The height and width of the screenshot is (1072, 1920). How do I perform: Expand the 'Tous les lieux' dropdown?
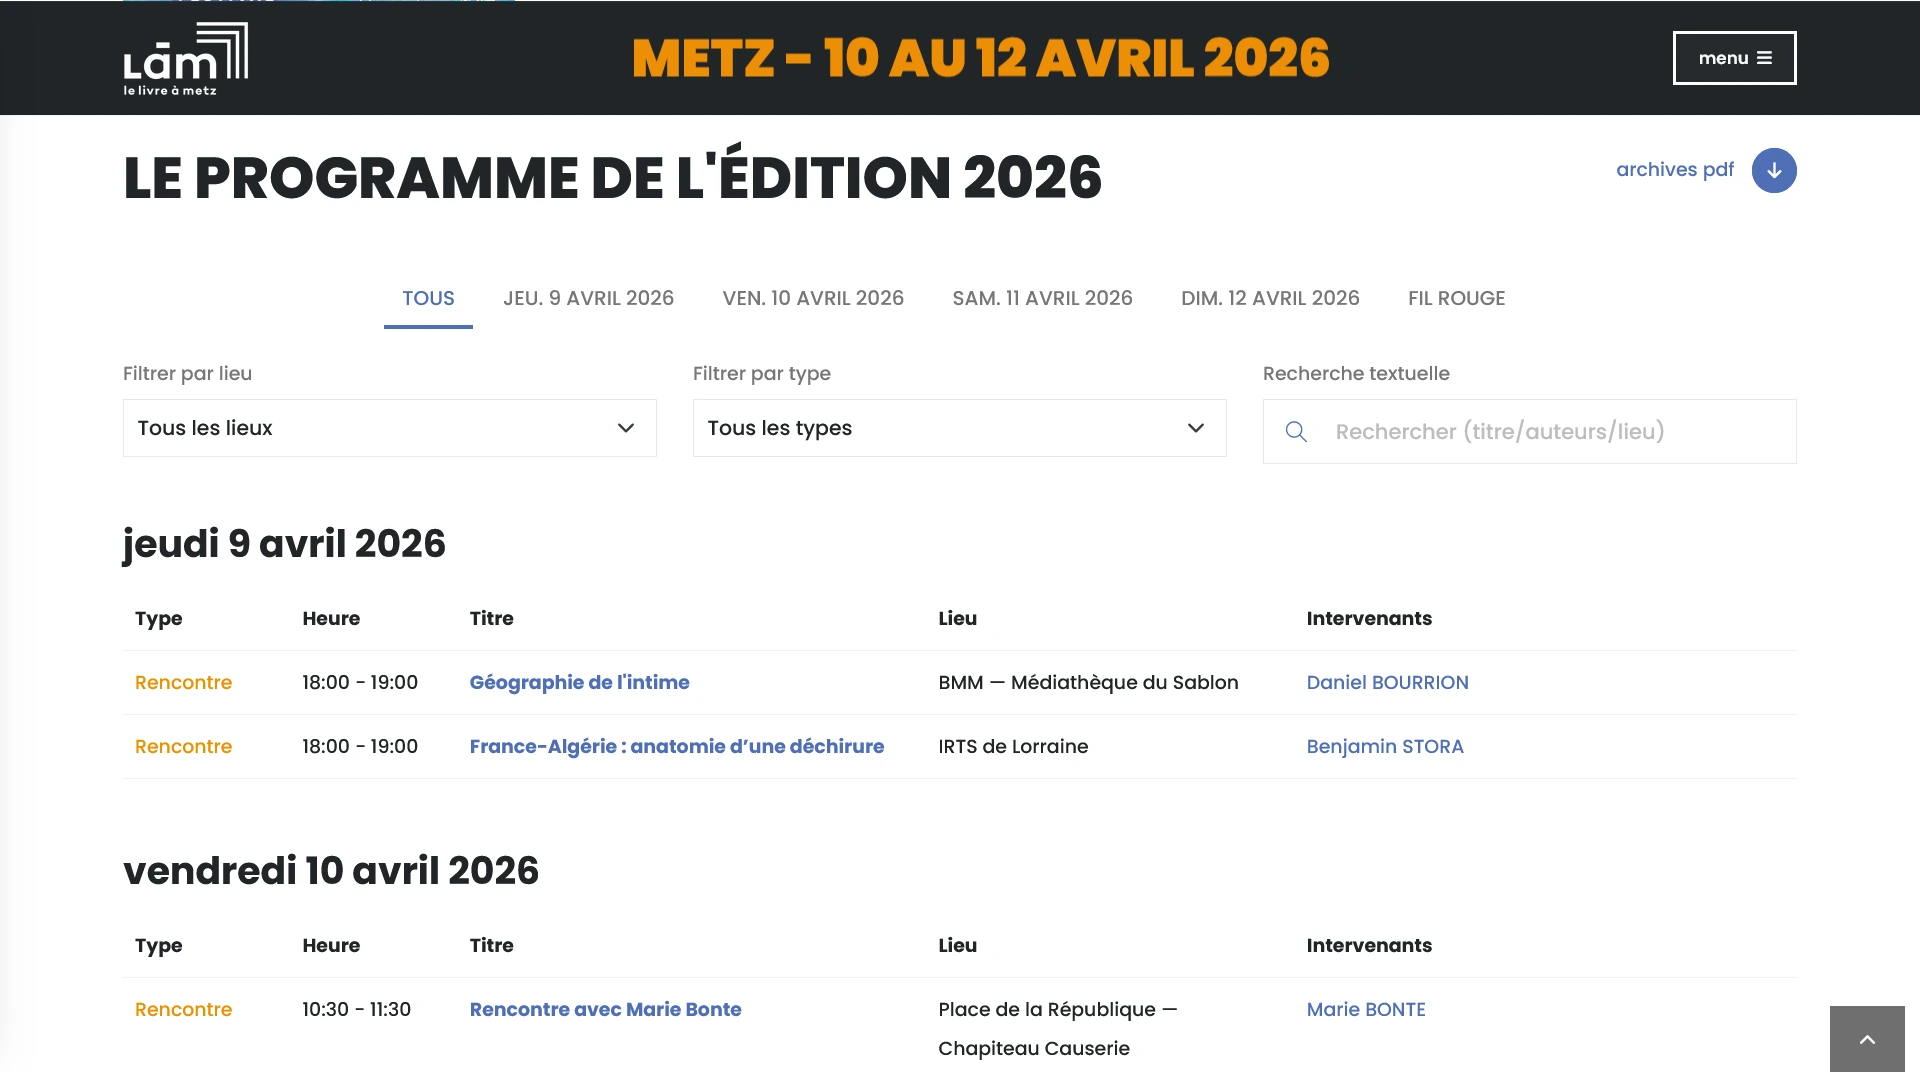click(x=389, y=428)
